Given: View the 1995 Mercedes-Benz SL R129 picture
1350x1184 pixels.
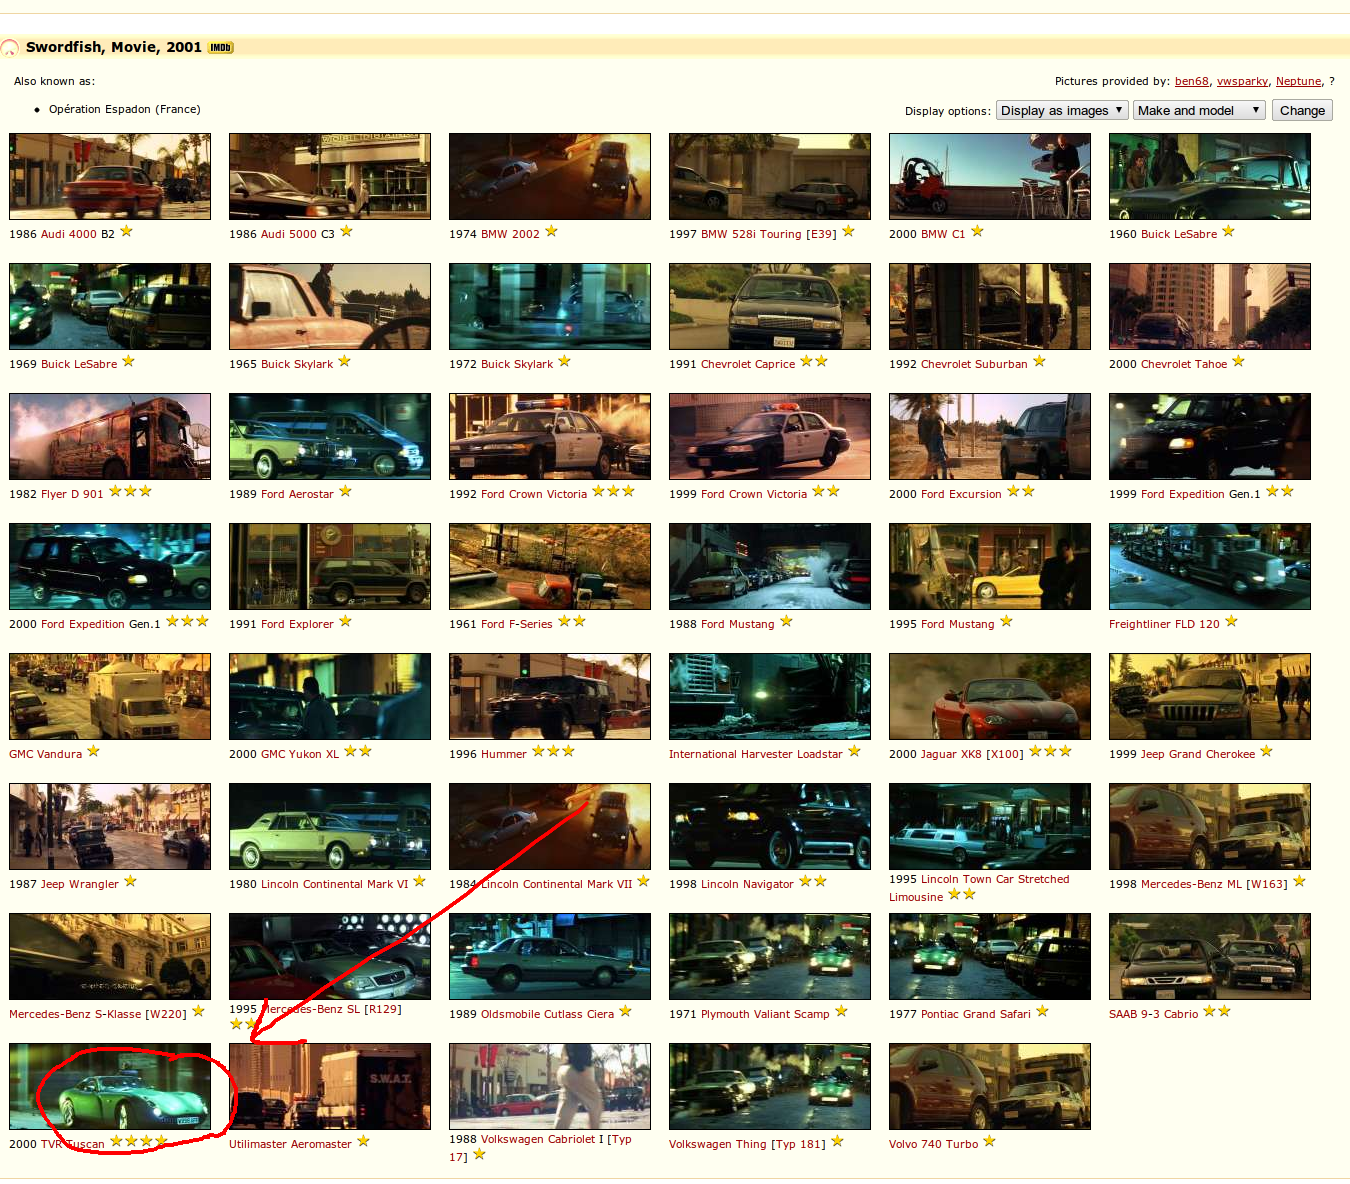Looking at the screenshot, I should (x=330, y=956).
